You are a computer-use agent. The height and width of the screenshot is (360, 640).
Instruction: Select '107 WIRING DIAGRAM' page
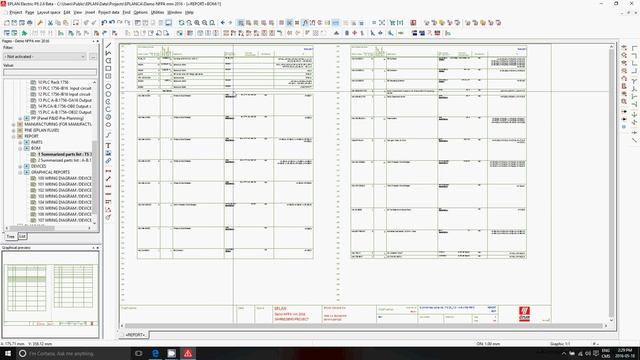[x=64, y=220]
